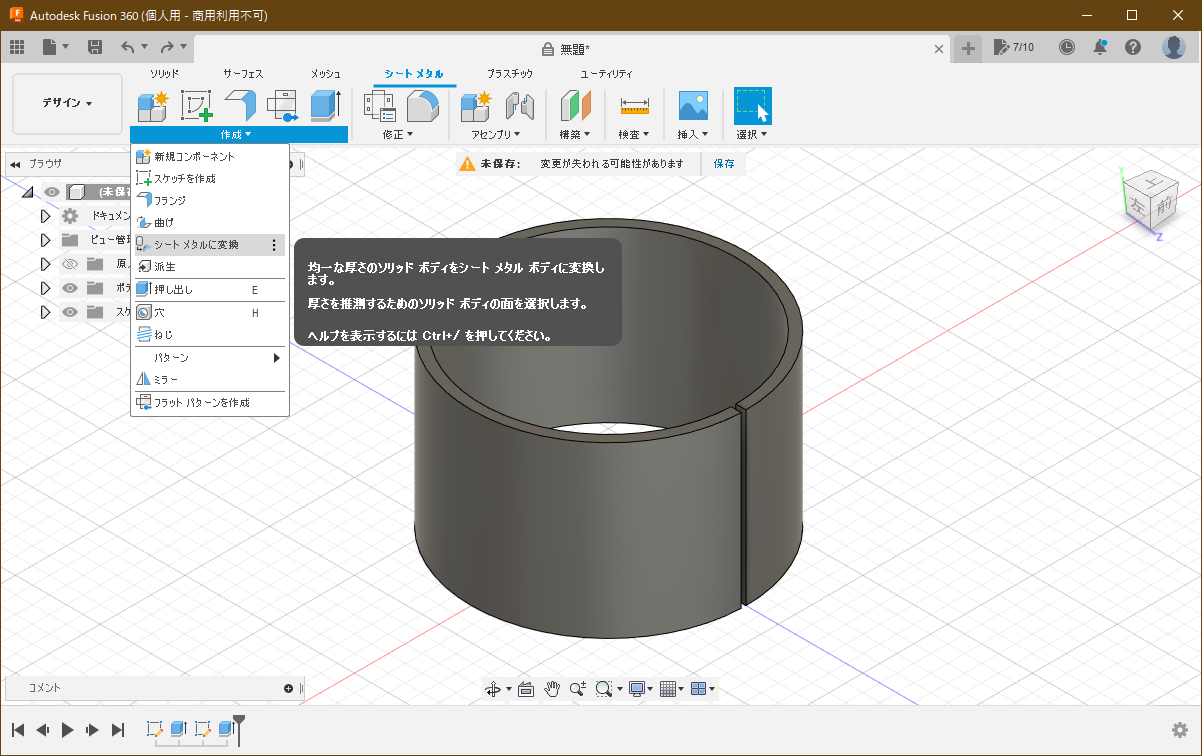Click the Measure ruler icon
The width and height of the screenshot is (1202, 756).
click(x=634, y=105)
